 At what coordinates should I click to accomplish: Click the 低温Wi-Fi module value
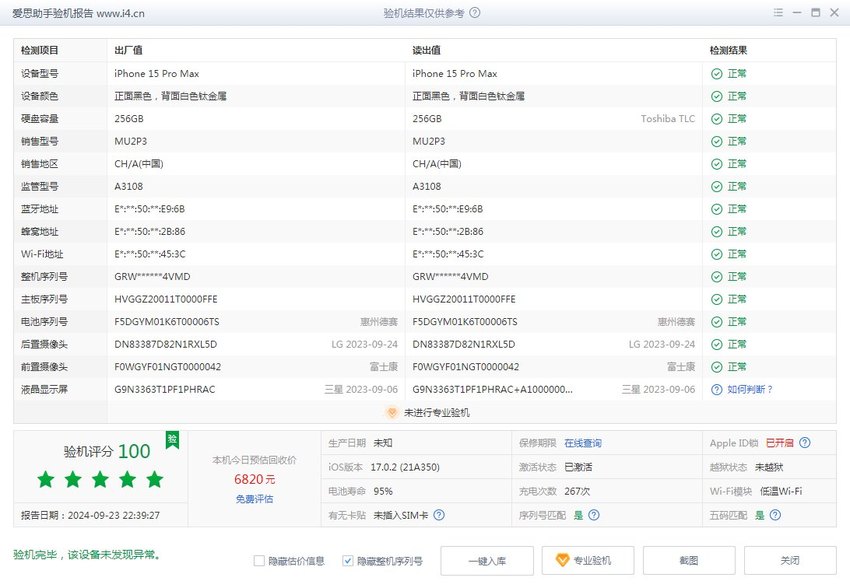pyautogui.click(x=781, y=492)
